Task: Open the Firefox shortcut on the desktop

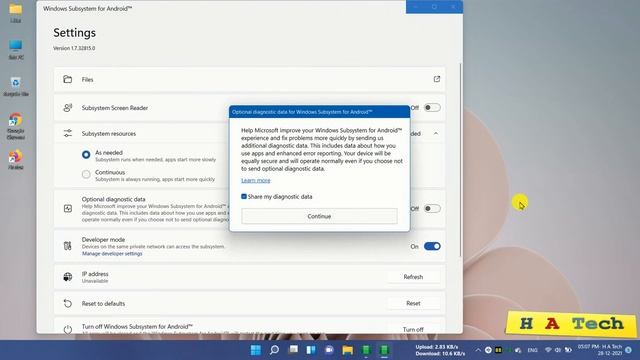Action: point(16,160)
